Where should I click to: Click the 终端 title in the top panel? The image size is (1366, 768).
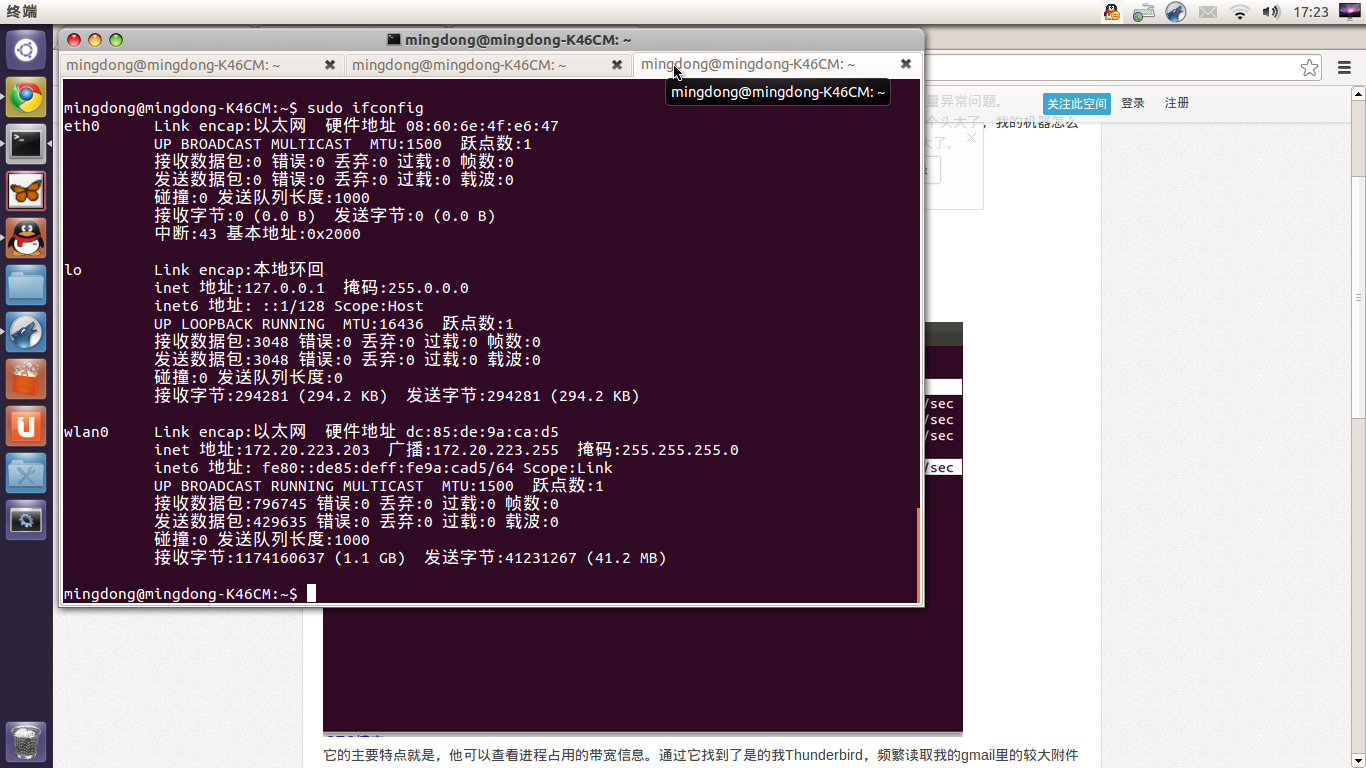click(x=21, y=12)
